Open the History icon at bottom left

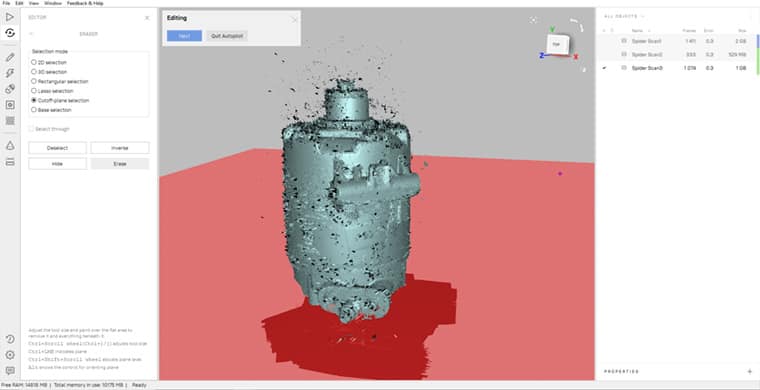point(10,339)
